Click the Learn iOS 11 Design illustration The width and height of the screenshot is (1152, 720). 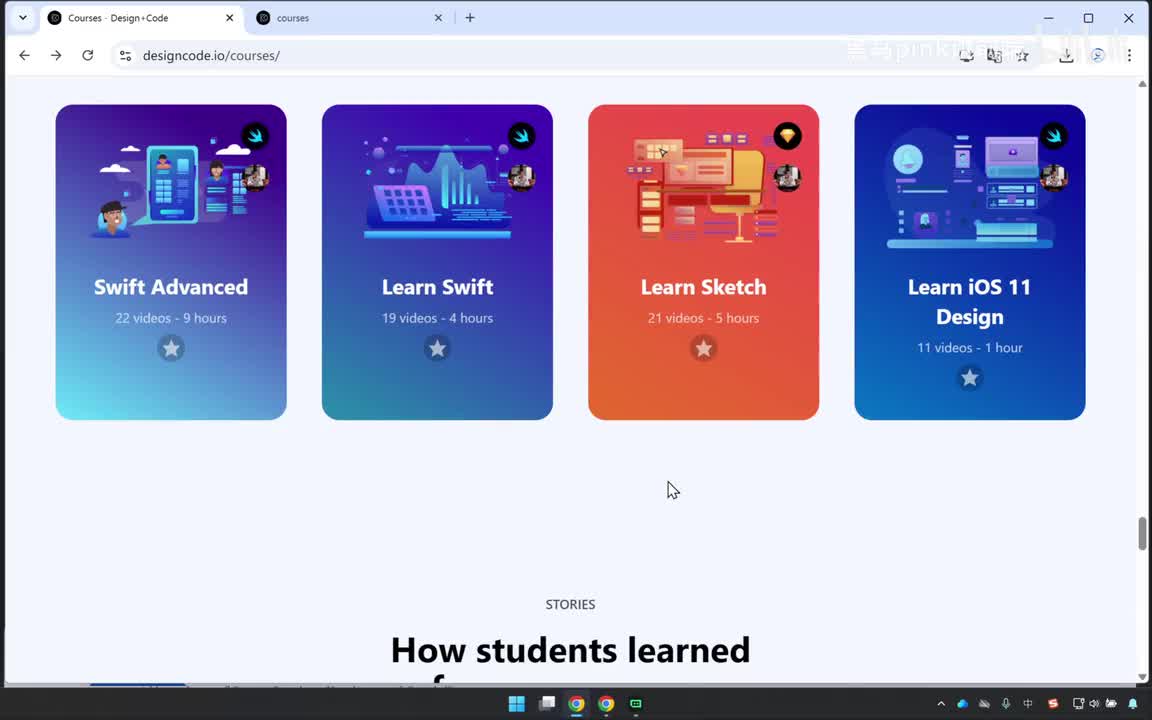(x=970, y=190)
